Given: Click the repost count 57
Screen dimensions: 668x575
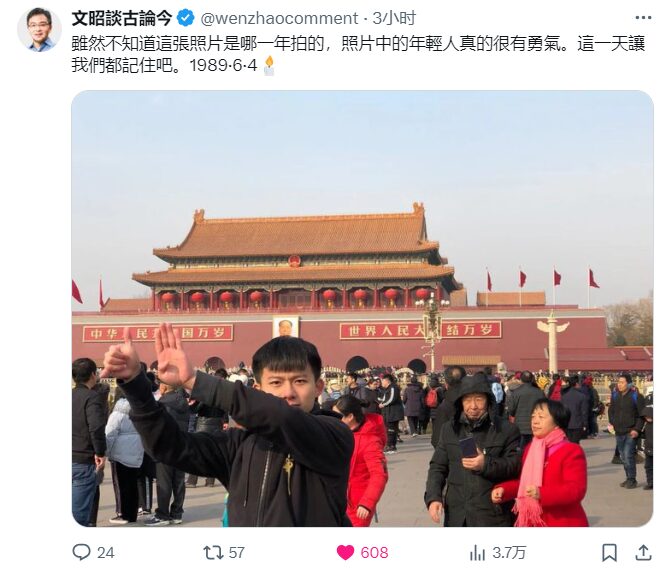Looking at the screenshot, I should (236, 553).
